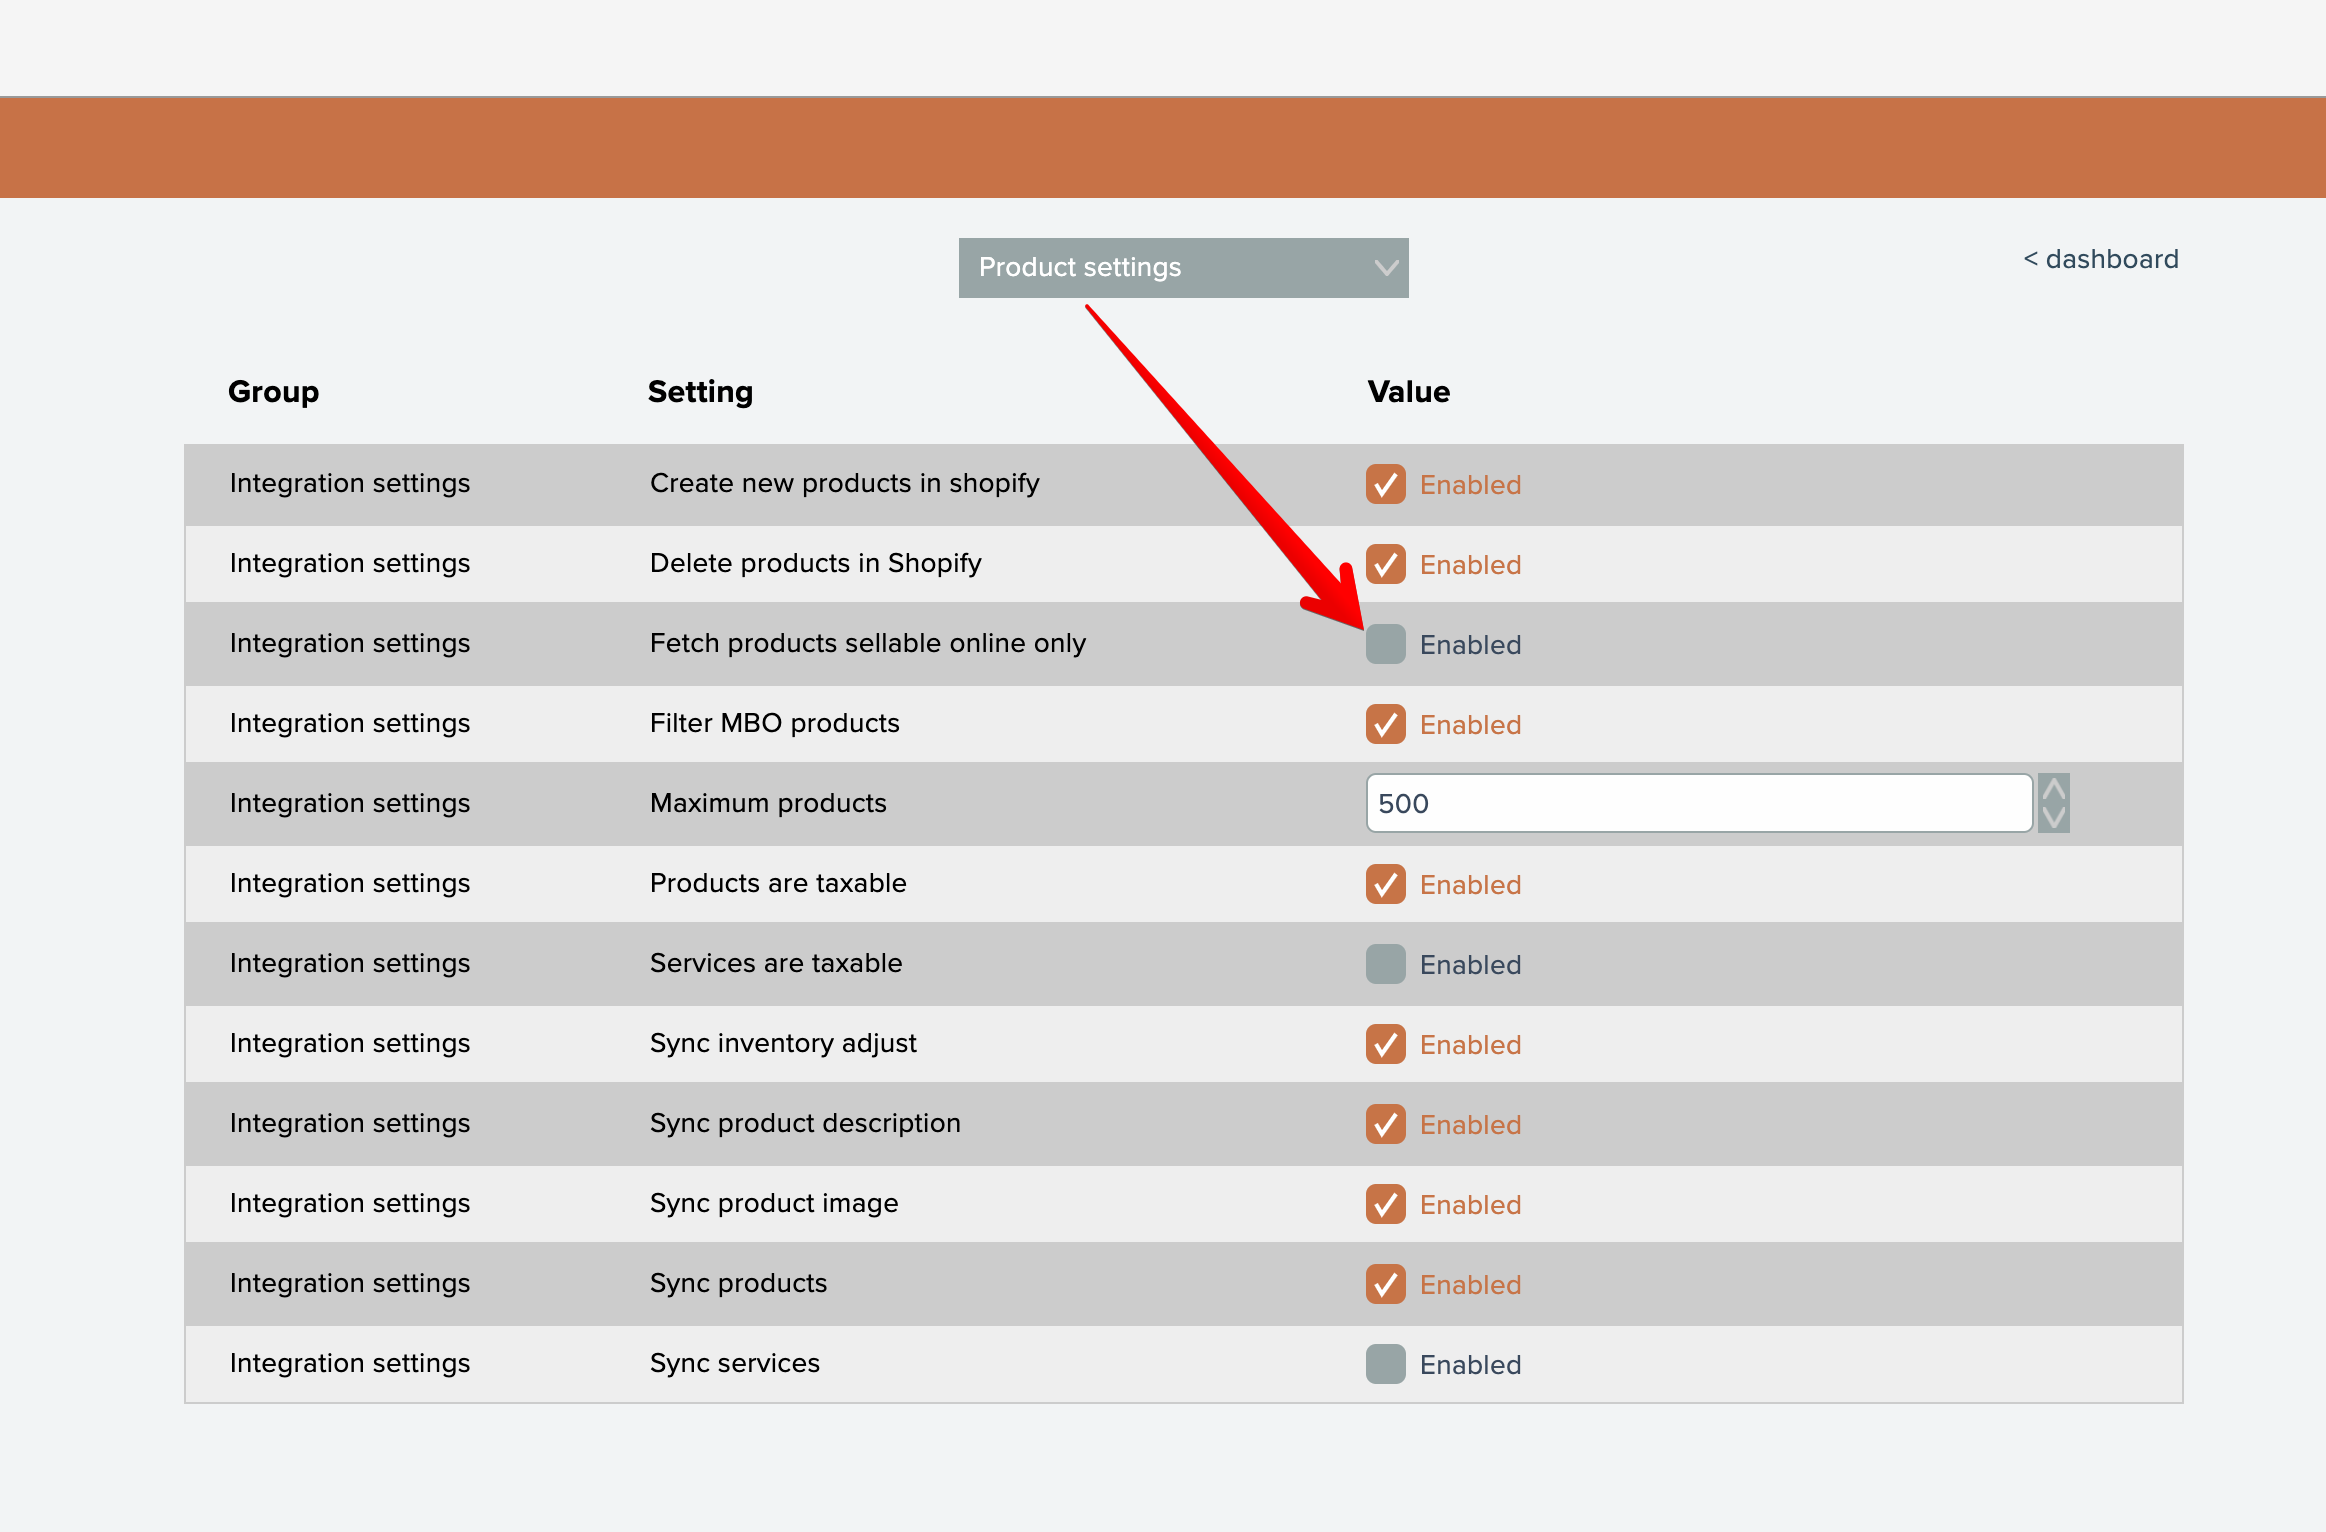Click Enabled label for Services are taxable

[1470, 965]
